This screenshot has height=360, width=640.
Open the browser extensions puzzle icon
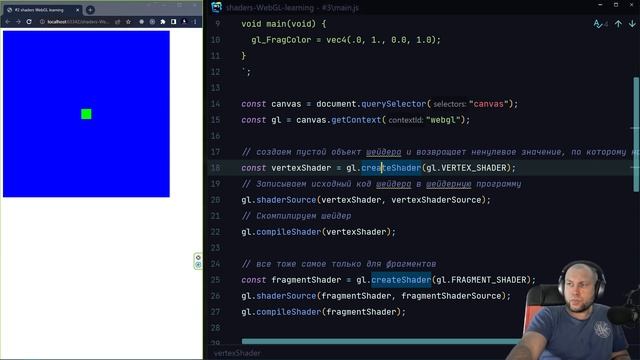tap(163, 22)
